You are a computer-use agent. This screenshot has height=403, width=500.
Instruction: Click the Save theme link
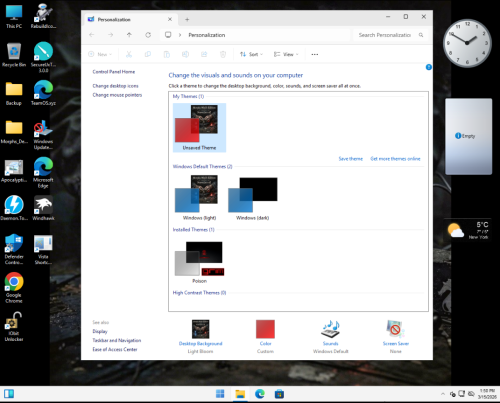(351, 159)
